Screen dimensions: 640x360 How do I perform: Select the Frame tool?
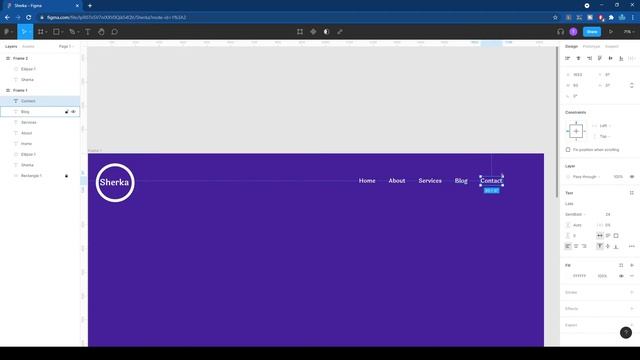click(40, 31)
